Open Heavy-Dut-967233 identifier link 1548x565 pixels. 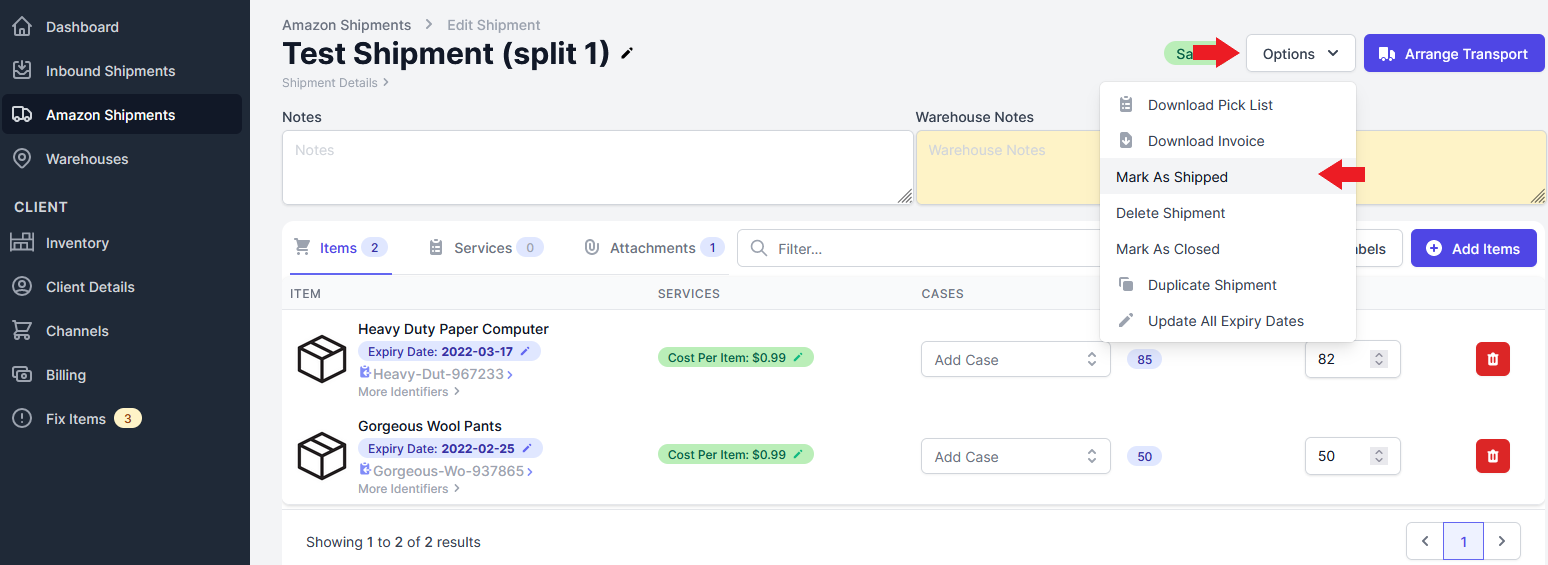pos(437,374)
